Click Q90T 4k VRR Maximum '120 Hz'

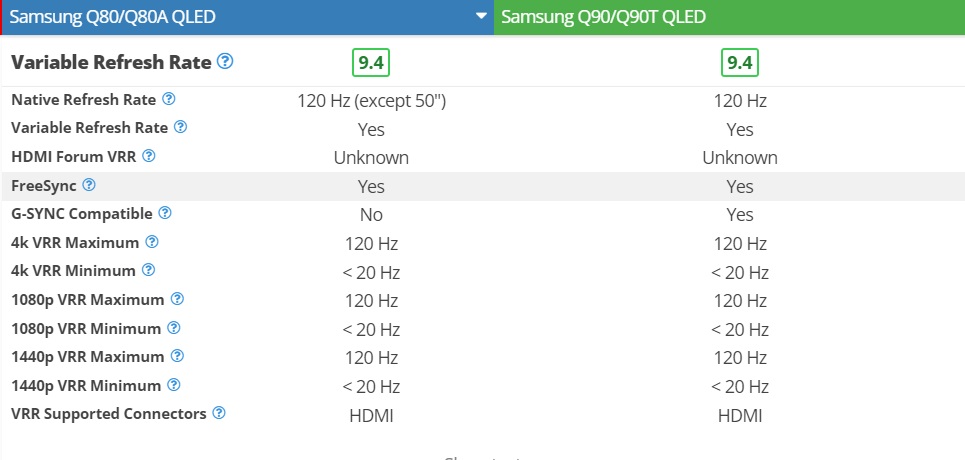[740, 244]
